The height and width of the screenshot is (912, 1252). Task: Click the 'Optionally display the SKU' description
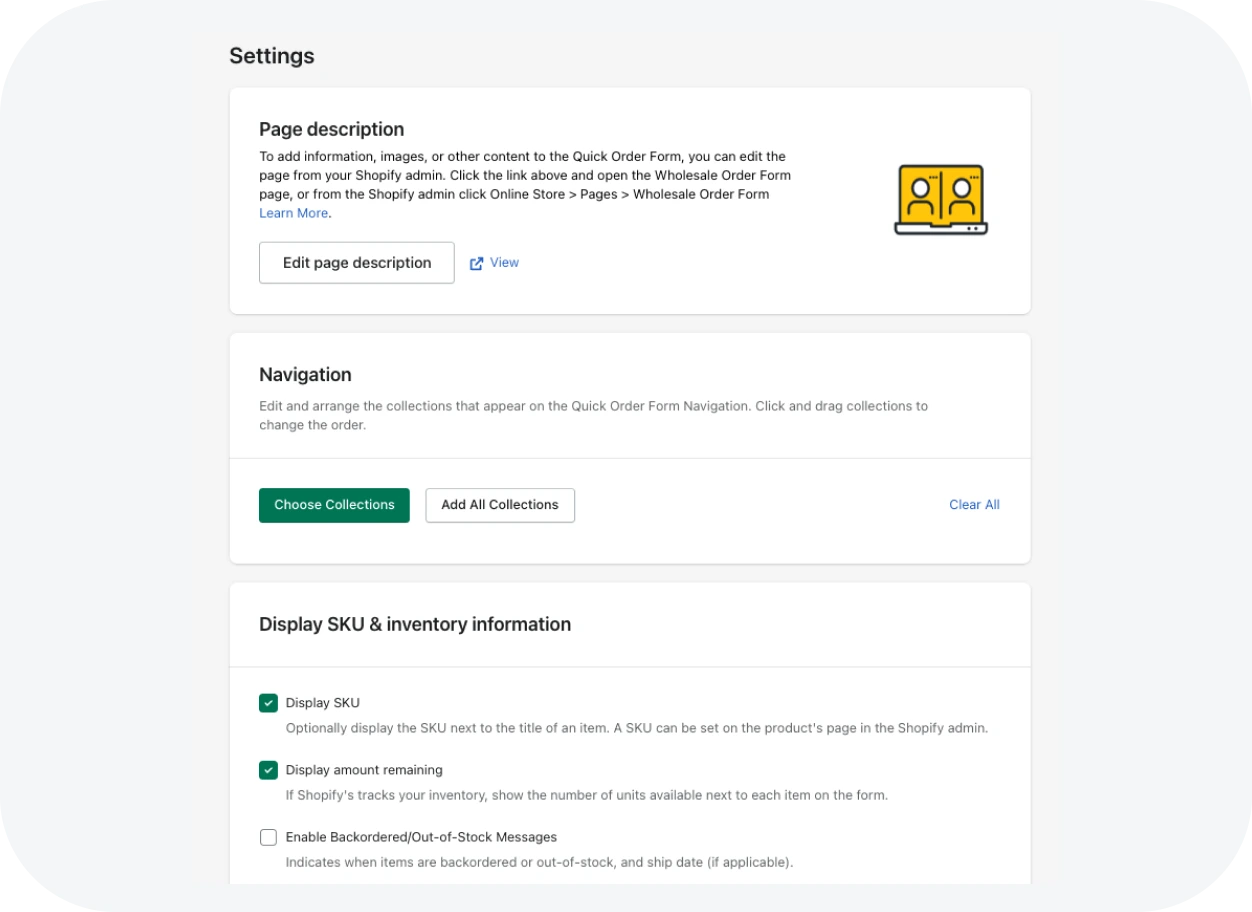[637, 728]
